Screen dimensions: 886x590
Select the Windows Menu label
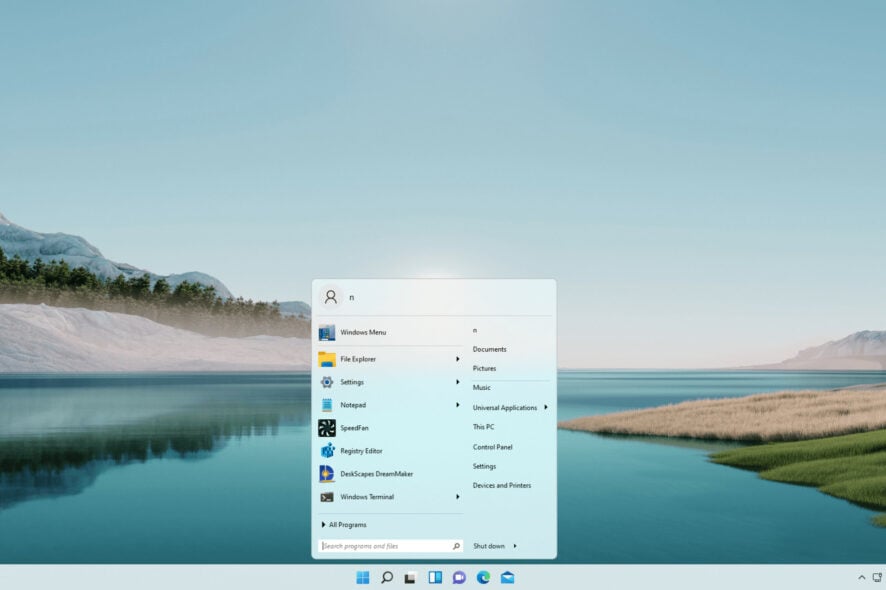tap(363, 332)
